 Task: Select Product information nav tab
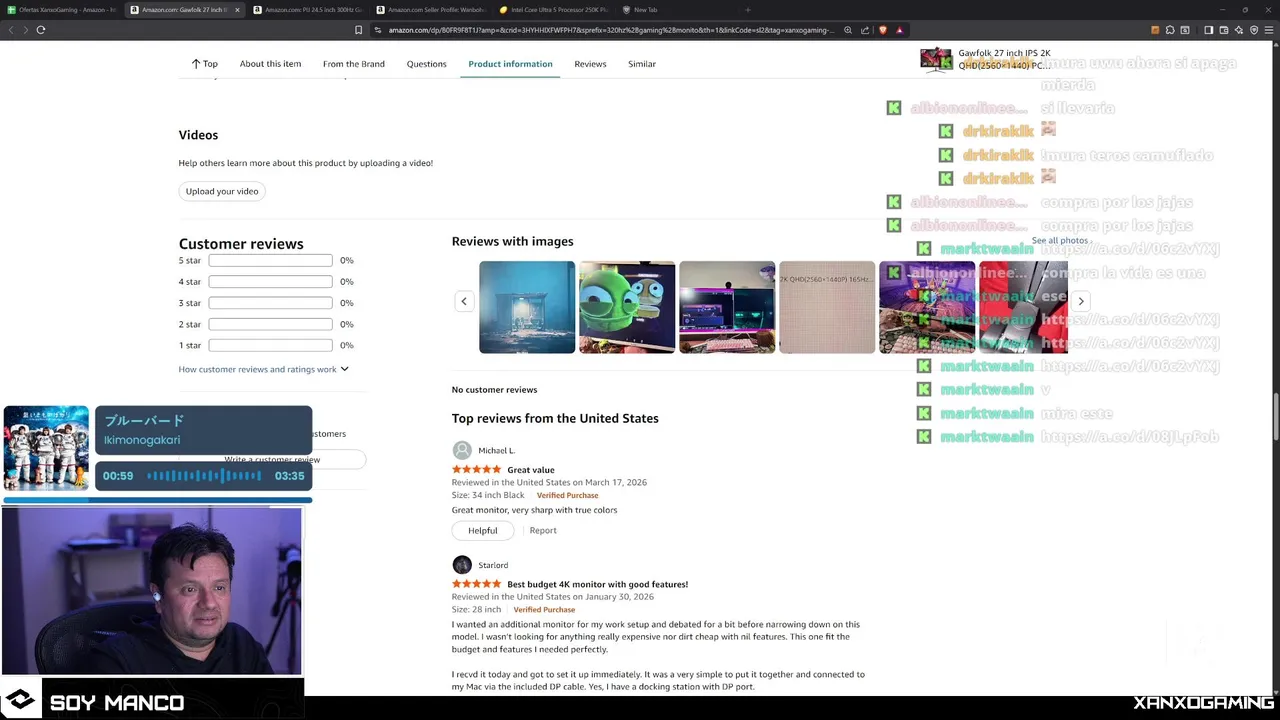click(x=510, y=64)
